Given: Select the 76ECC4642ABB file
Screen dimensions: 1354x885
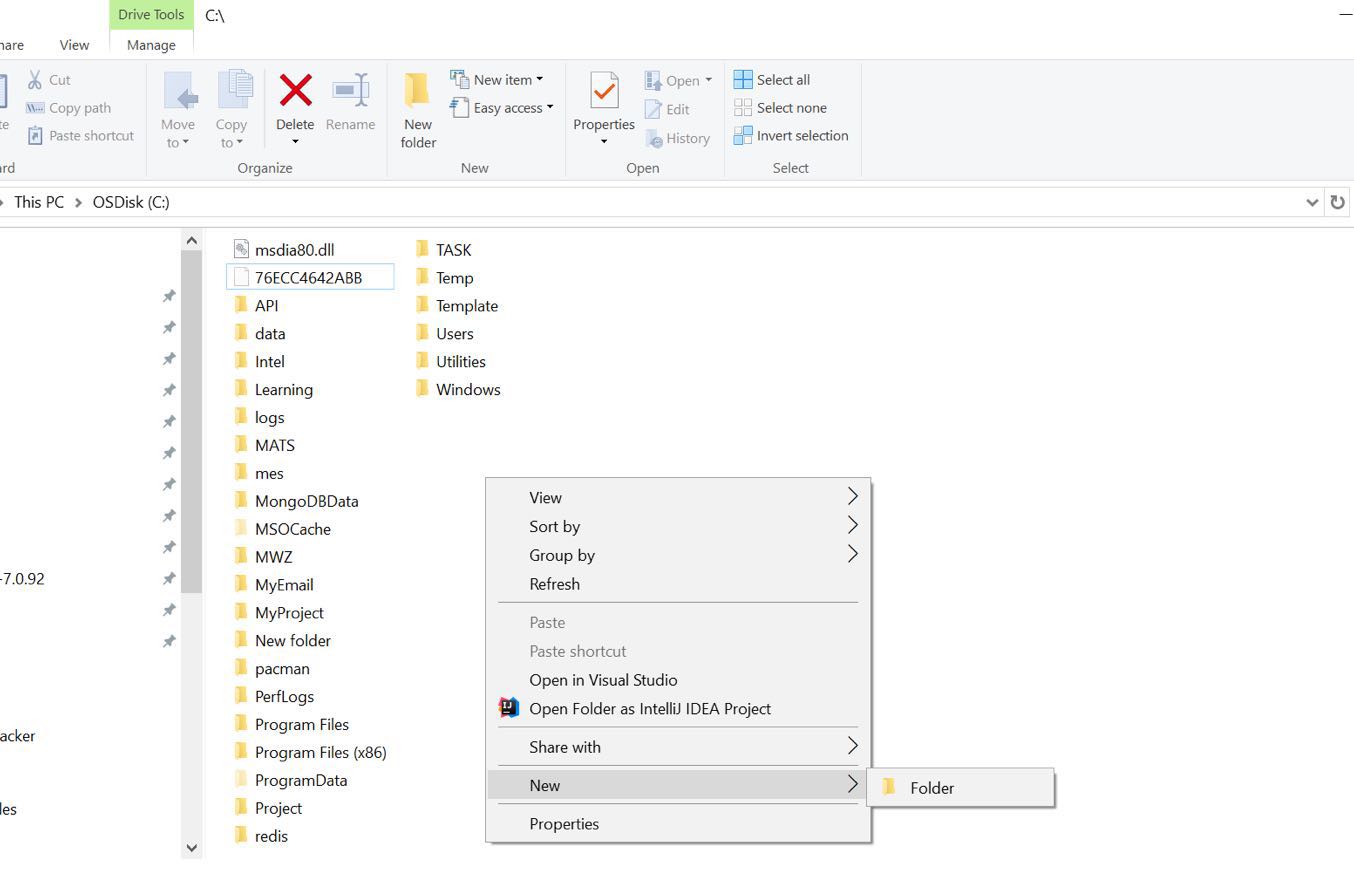Looking at the screenshot, I should [310, 278].
